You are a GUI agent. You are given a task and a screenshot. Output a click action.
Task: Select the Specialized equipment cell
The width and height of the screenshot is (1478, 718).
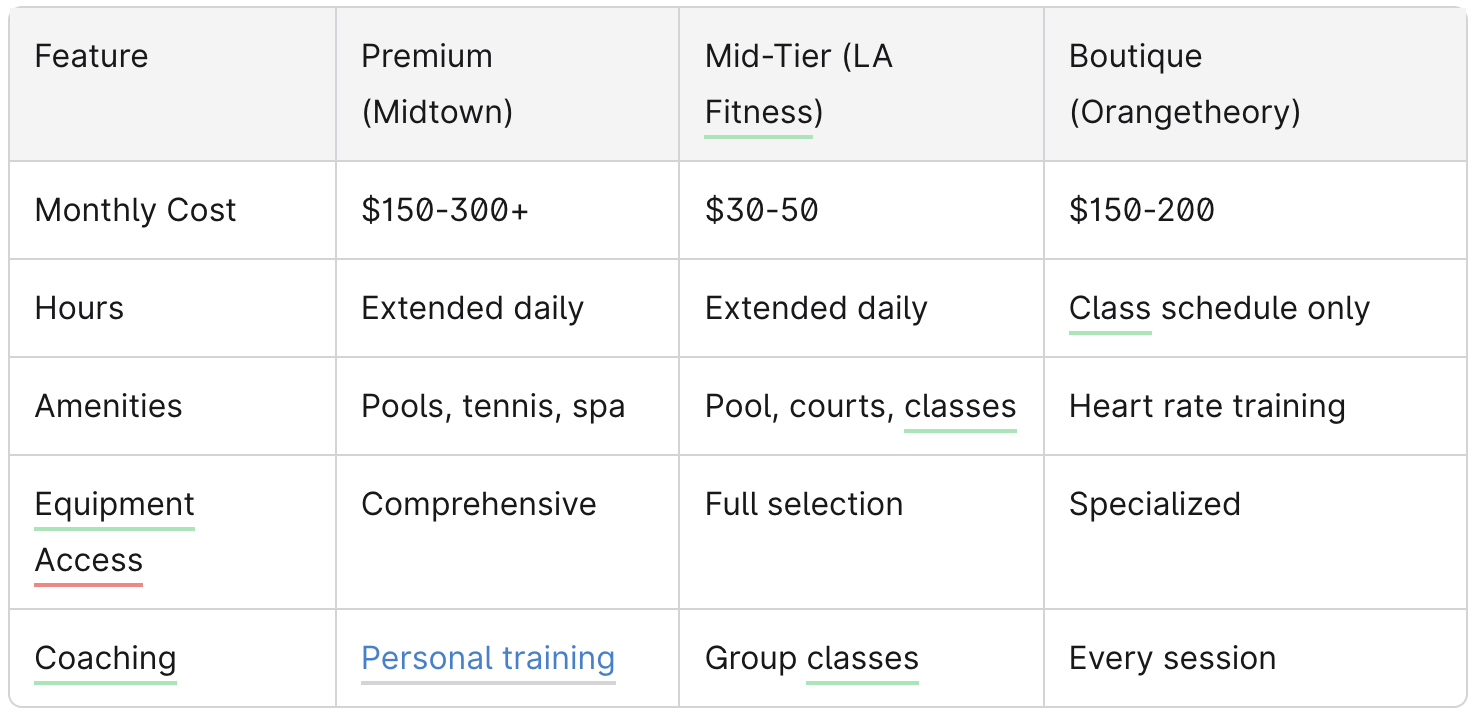1255,532
